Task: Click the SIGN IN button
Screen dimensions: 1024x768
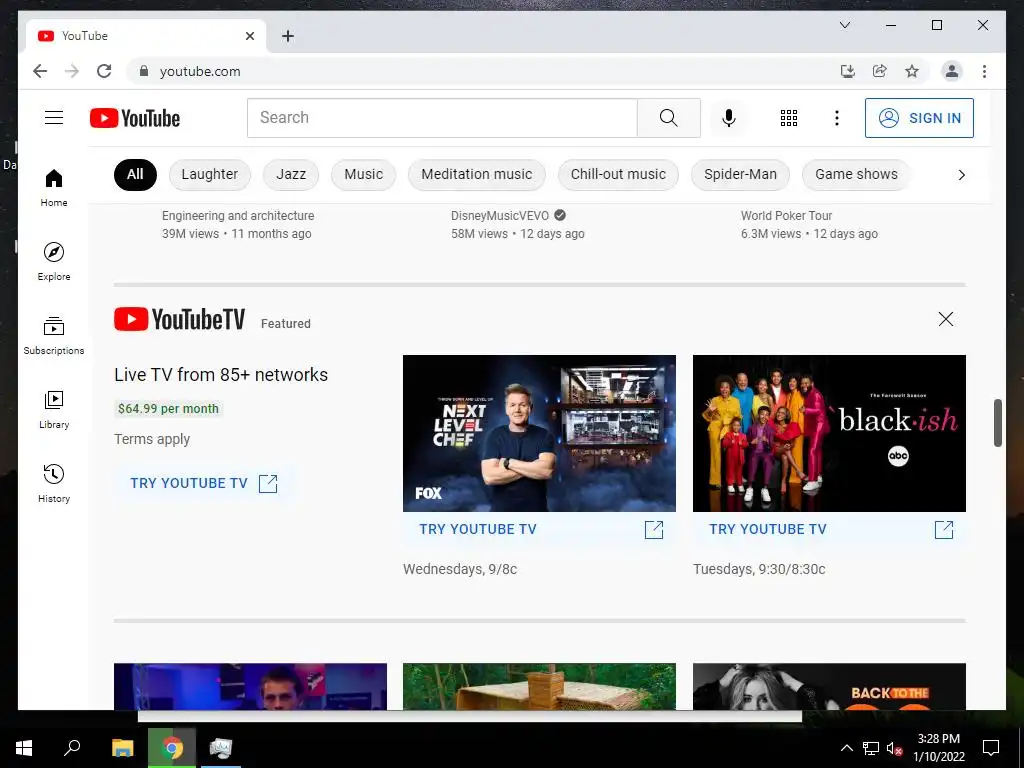Action: [920, 118]
